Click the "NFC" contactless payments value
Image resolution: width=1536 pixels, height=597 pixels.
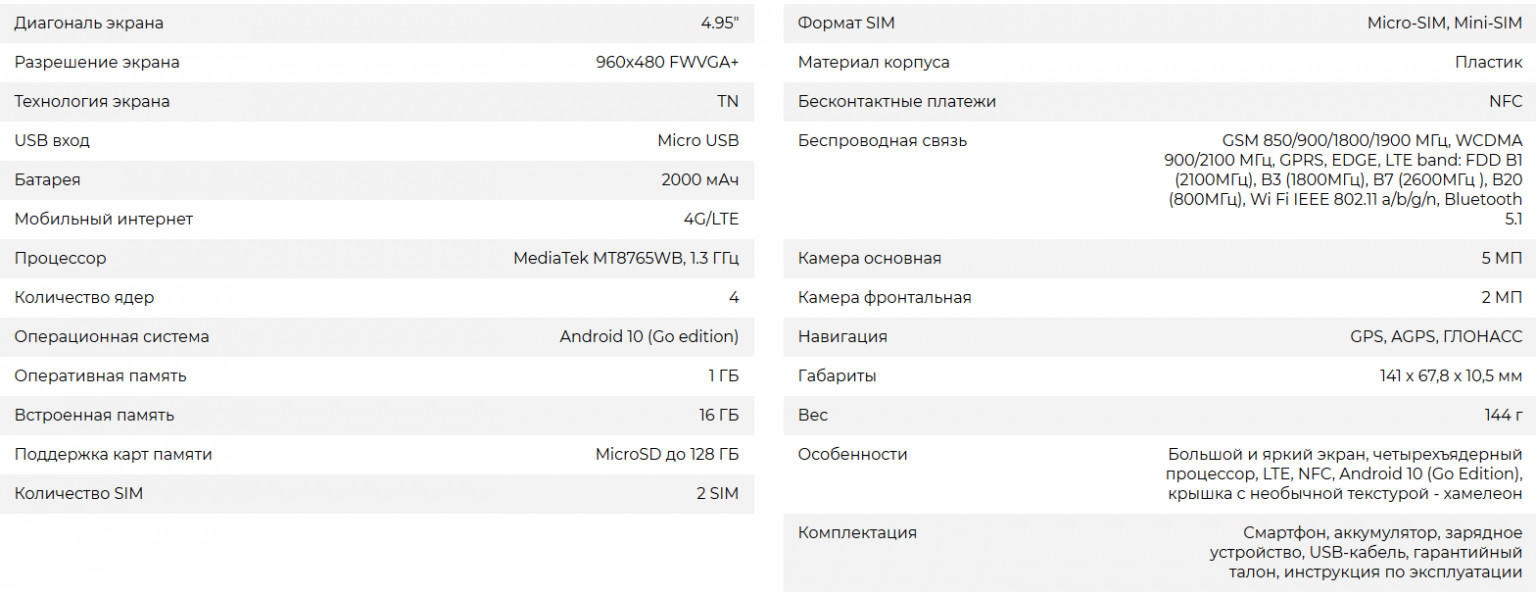coord(1505,101)
